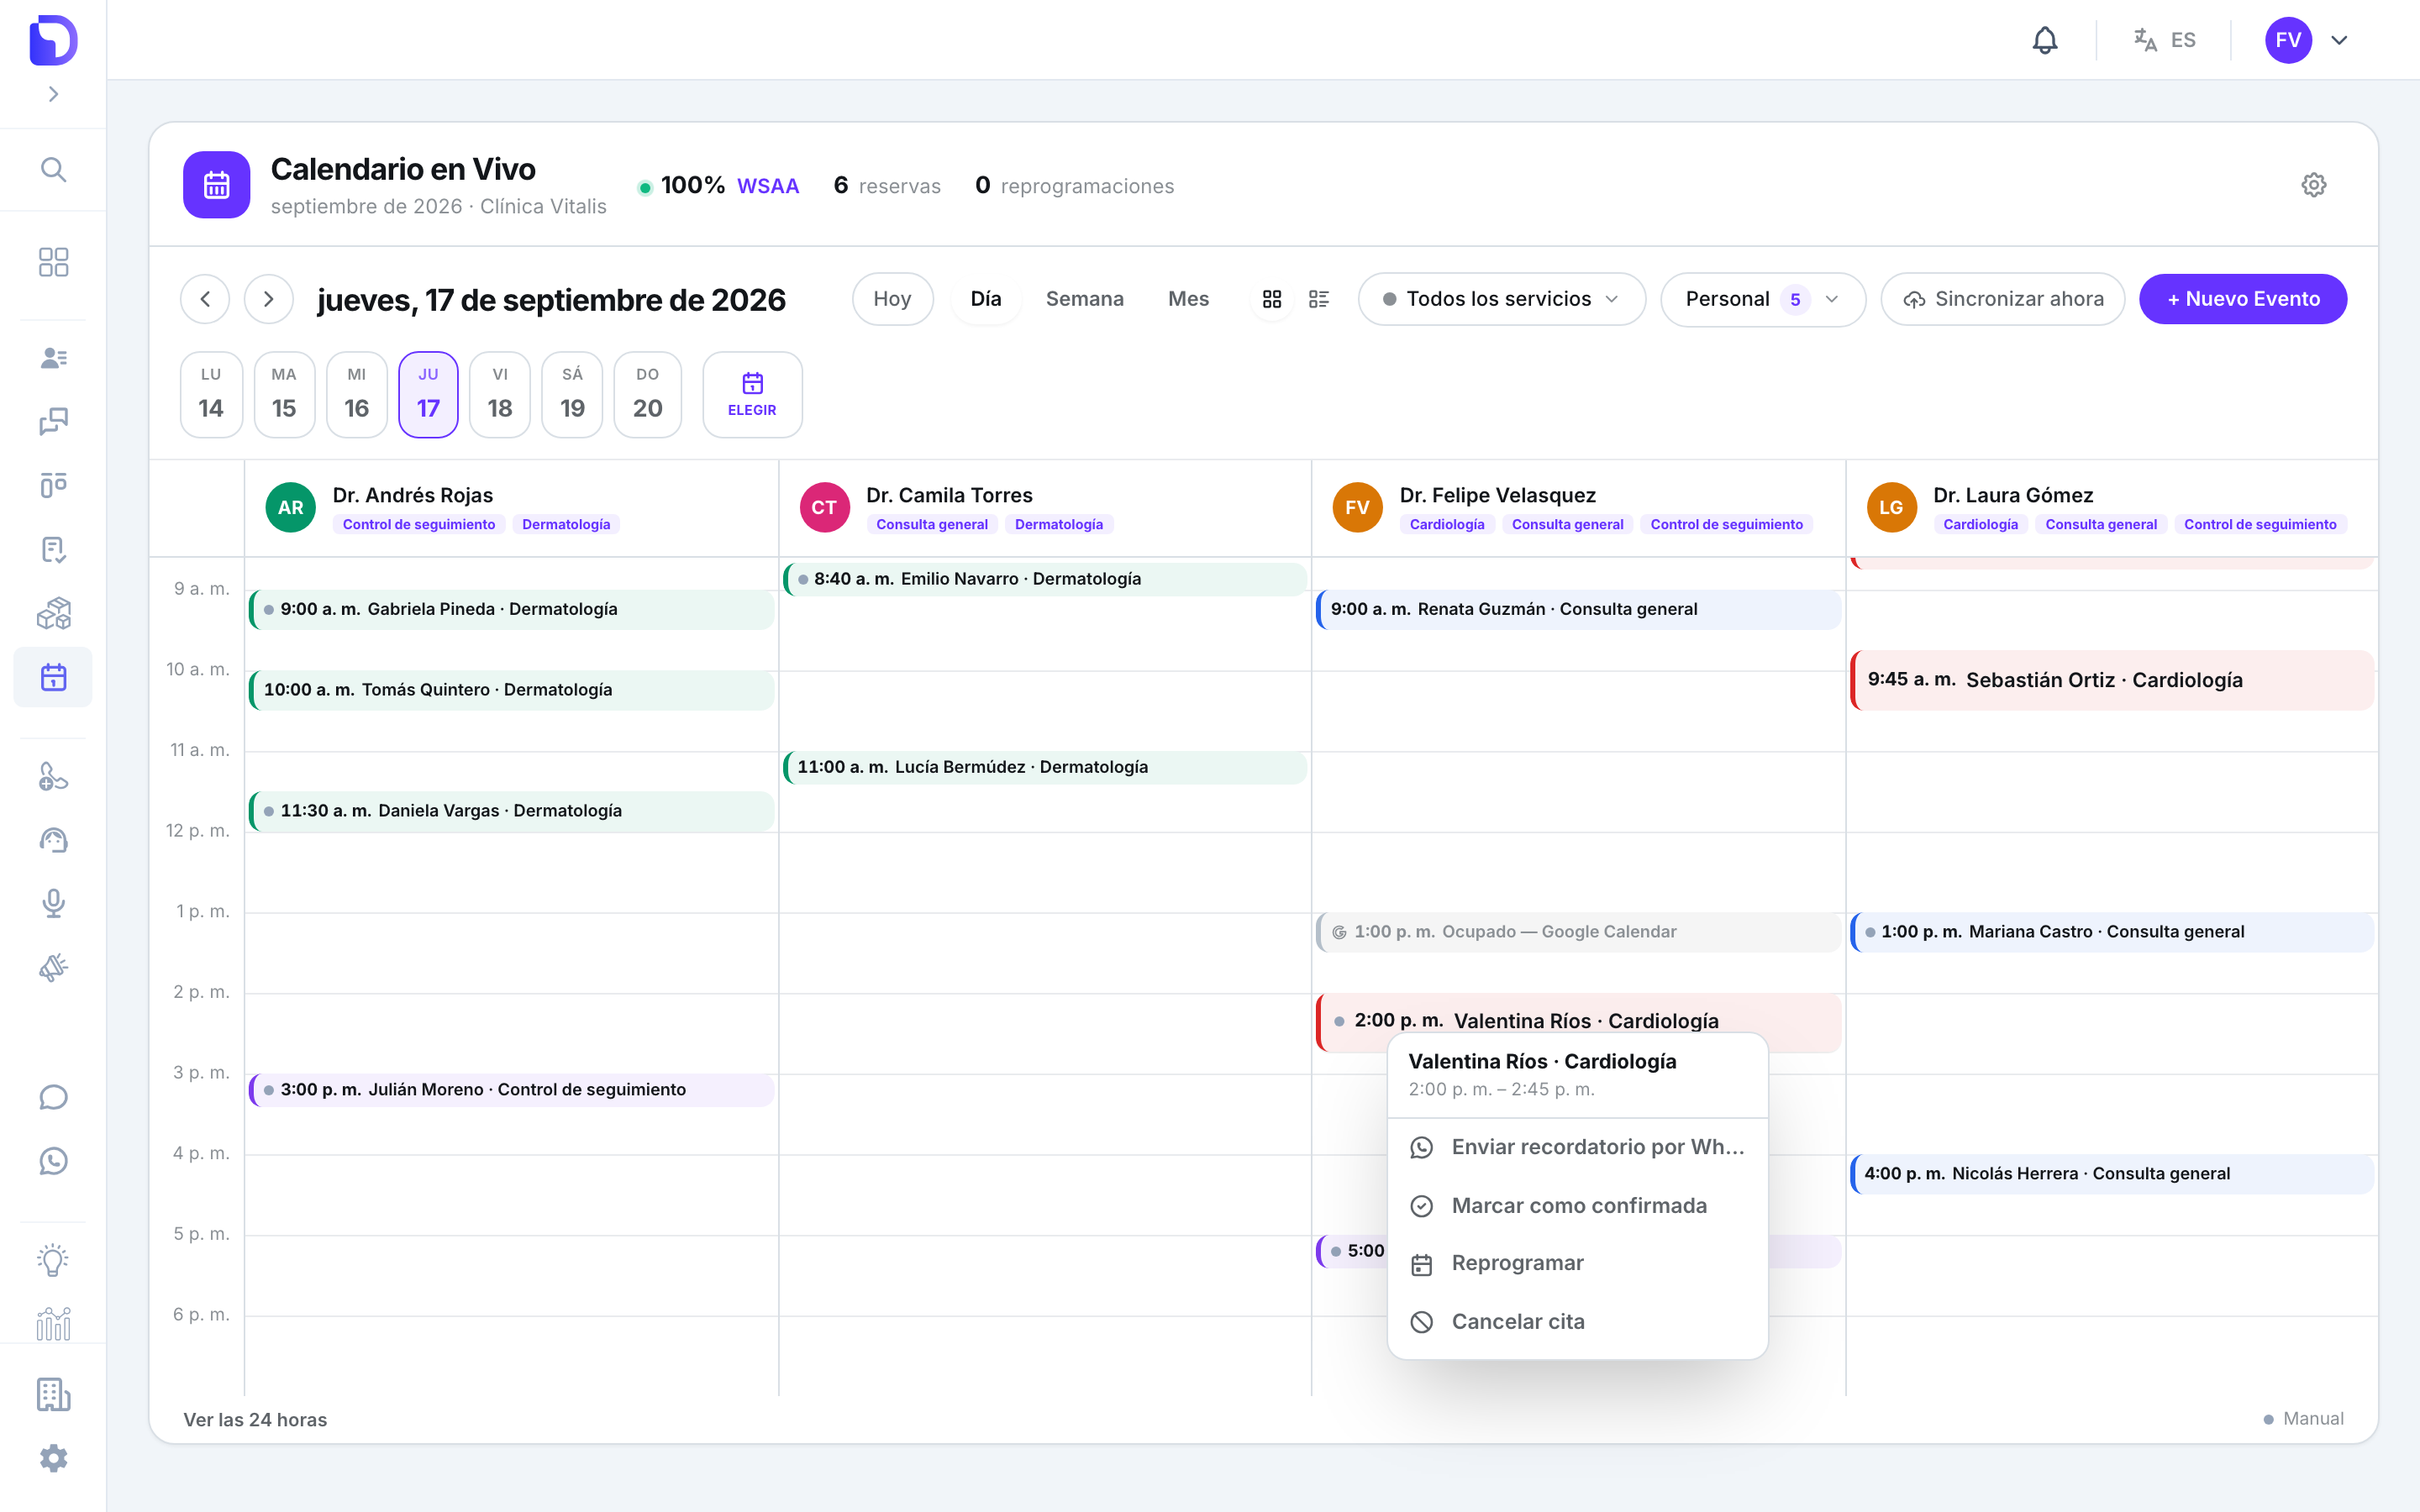This screenshot has height=1512, width=2420.
Task: Open Gabriela Pineda 9:00 a. m. appointment
Action: tap(512, 609)
